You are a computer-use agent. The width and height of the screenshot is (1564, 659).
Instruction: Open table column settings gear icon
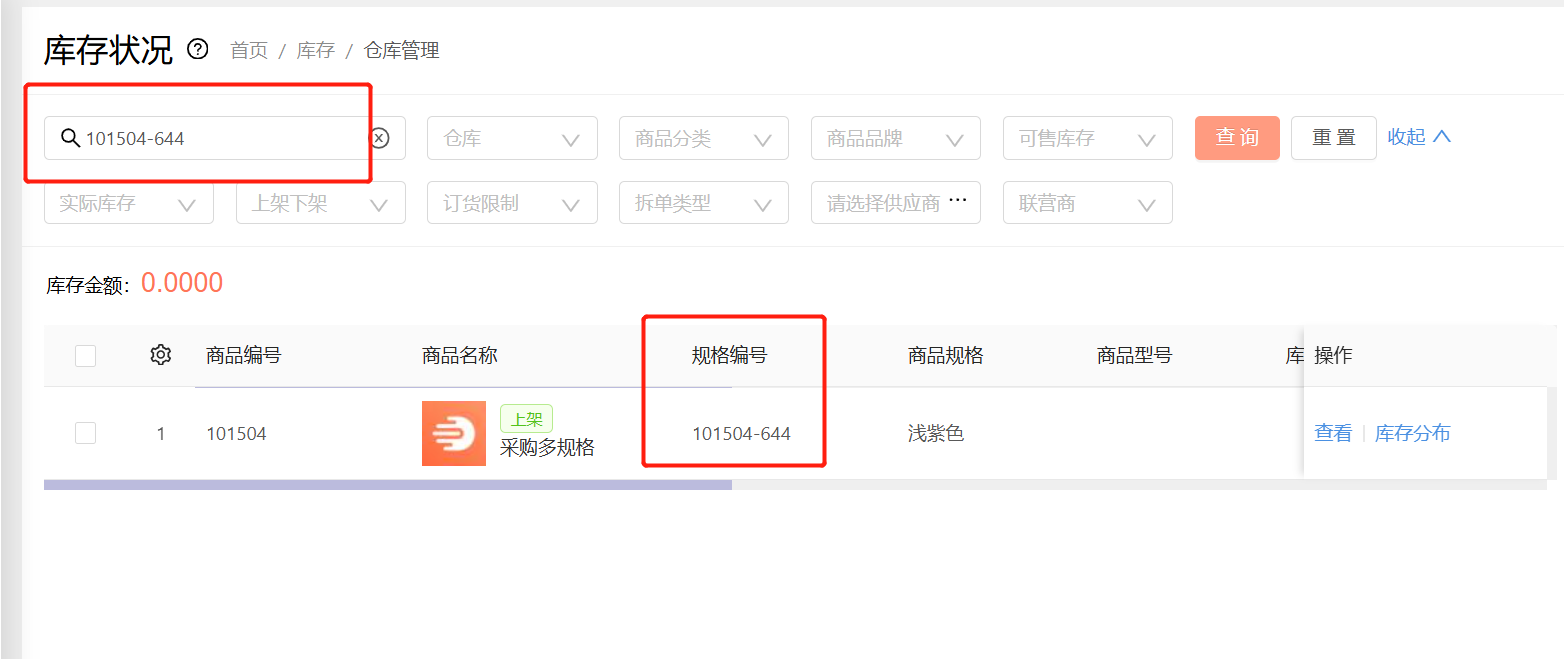tap(160, 355)
